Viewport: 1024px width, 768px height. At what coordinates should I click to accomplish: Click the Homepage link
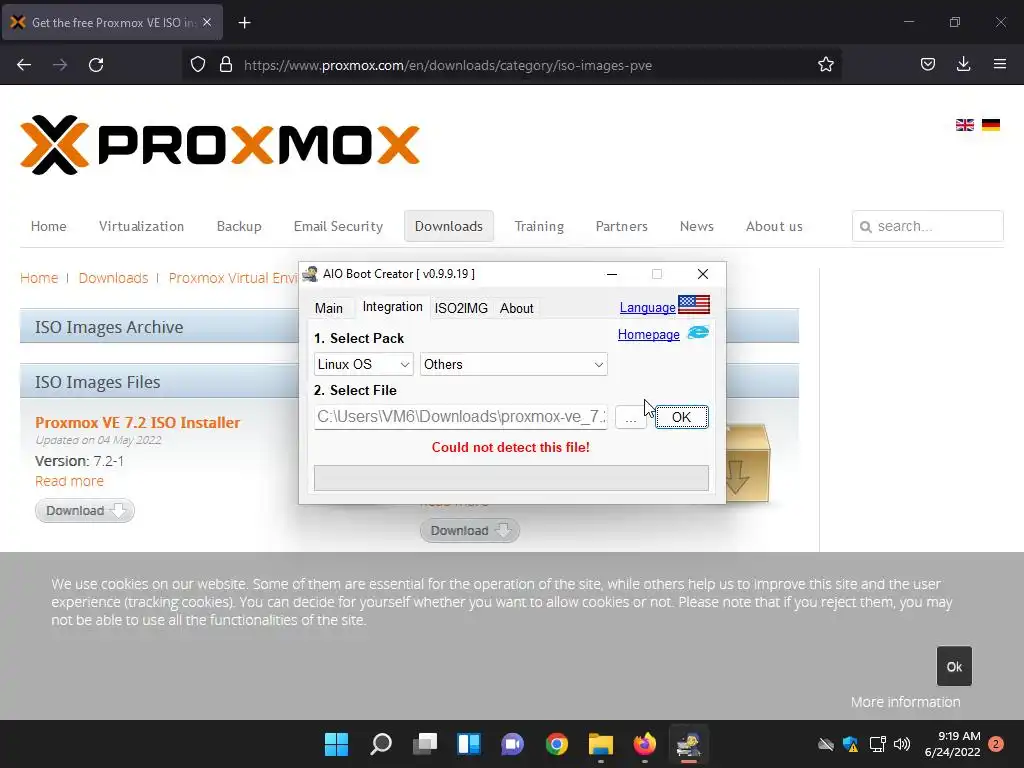(648, 334)
